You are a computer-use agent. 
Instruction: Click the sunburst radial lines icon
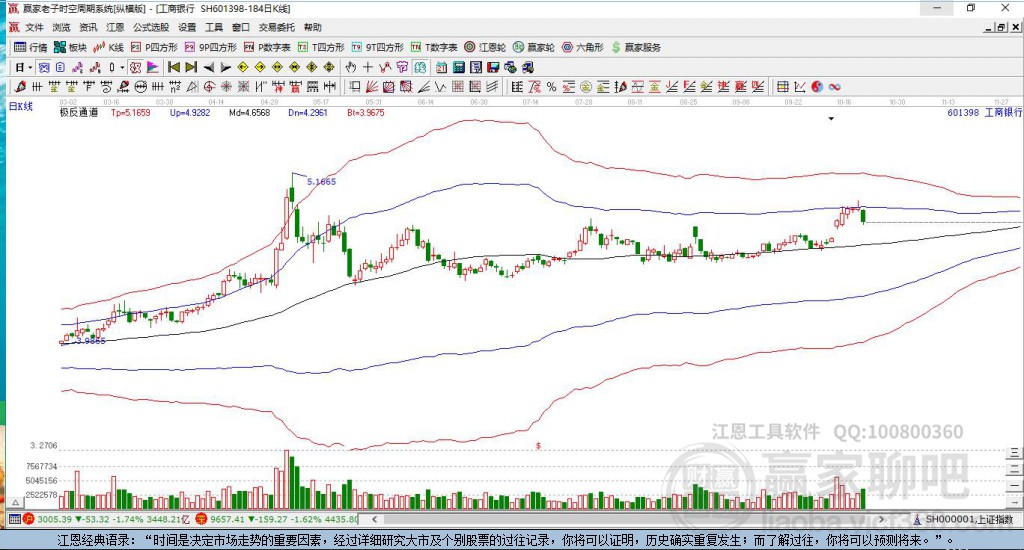pos(227,87)
